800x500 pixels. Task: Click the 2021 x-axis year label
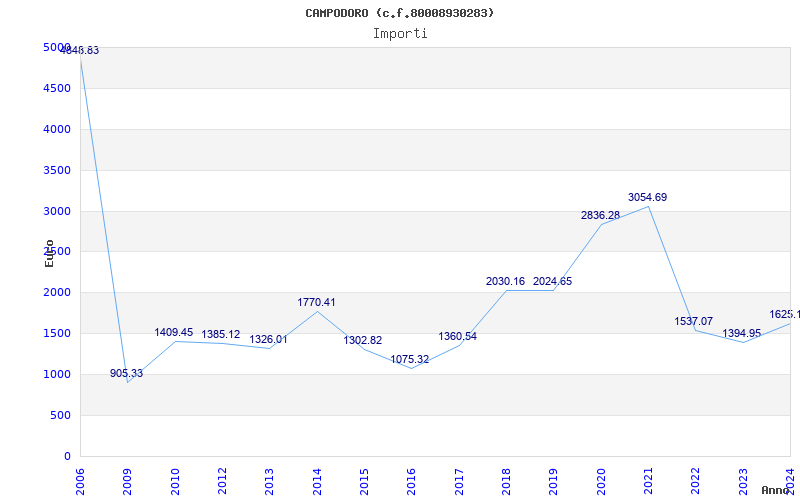coord(648,481)
